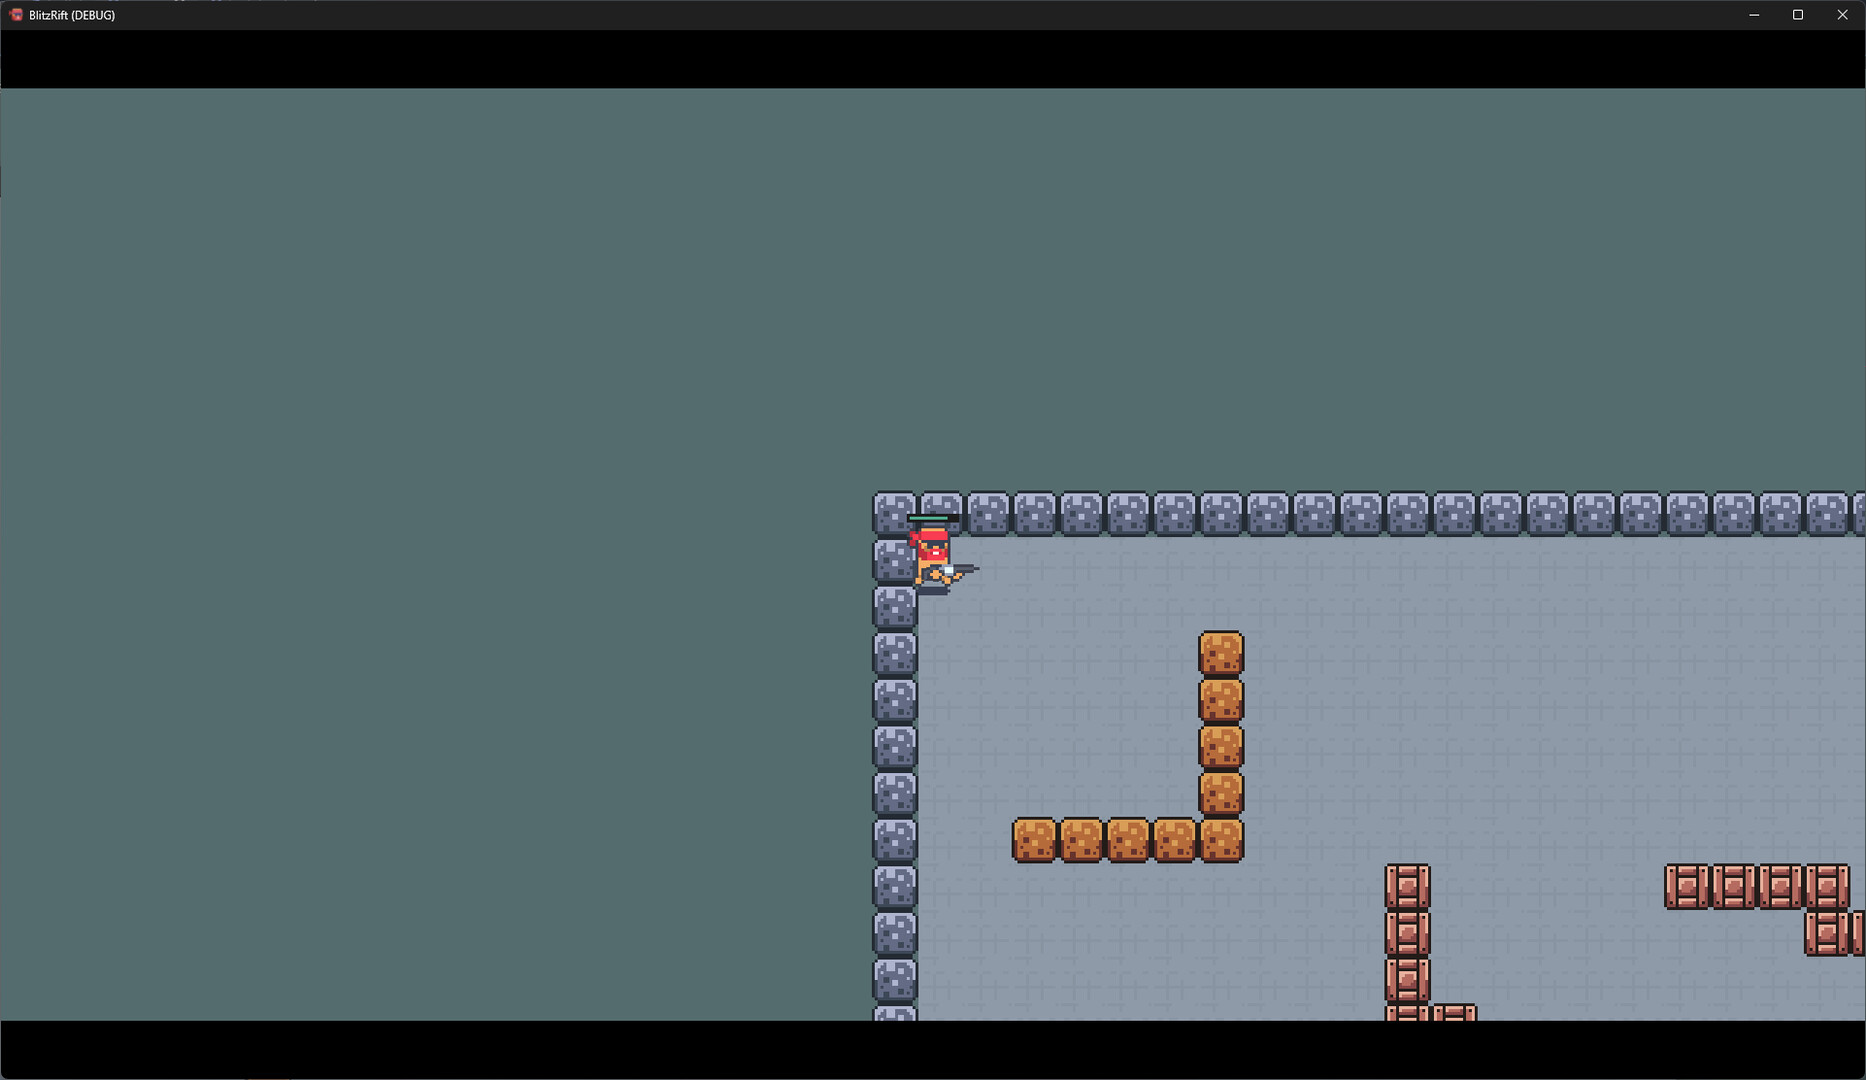The width and height of the screenshot is (1866, 1080).
Task: Close the BlitzRift debug window
Action: [1842, 15]
